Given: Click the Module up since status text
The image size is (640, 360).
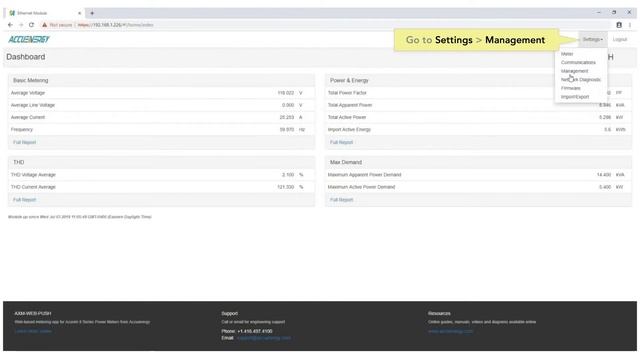Looking at the screenshot, I should (x=80, y=217).
